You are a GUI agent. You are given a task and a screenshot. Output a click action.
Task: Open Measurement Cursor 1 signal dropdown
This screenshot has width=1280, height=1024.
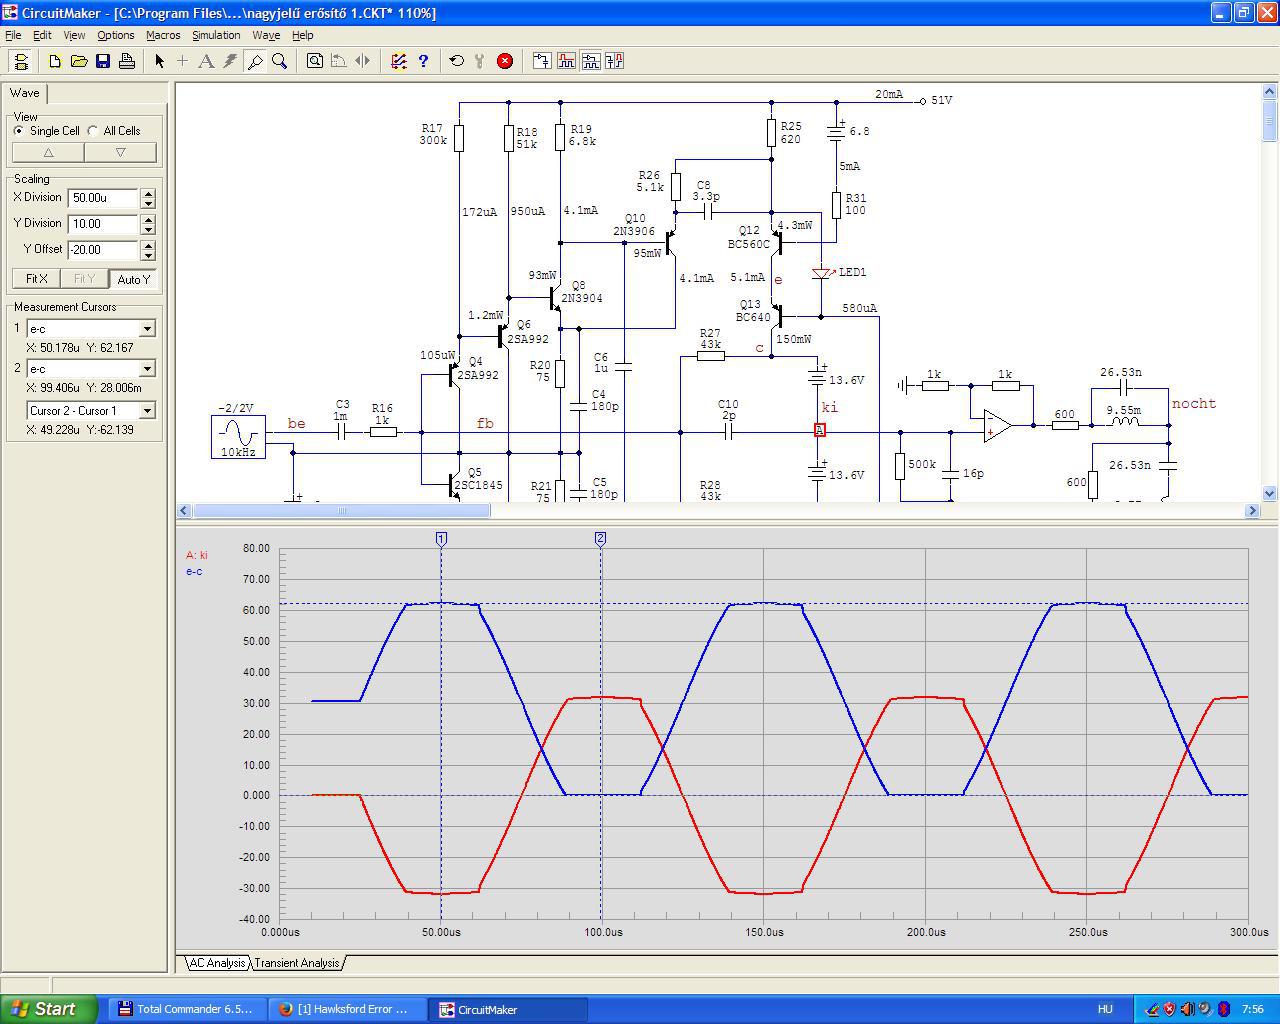[x=147, y=329]
